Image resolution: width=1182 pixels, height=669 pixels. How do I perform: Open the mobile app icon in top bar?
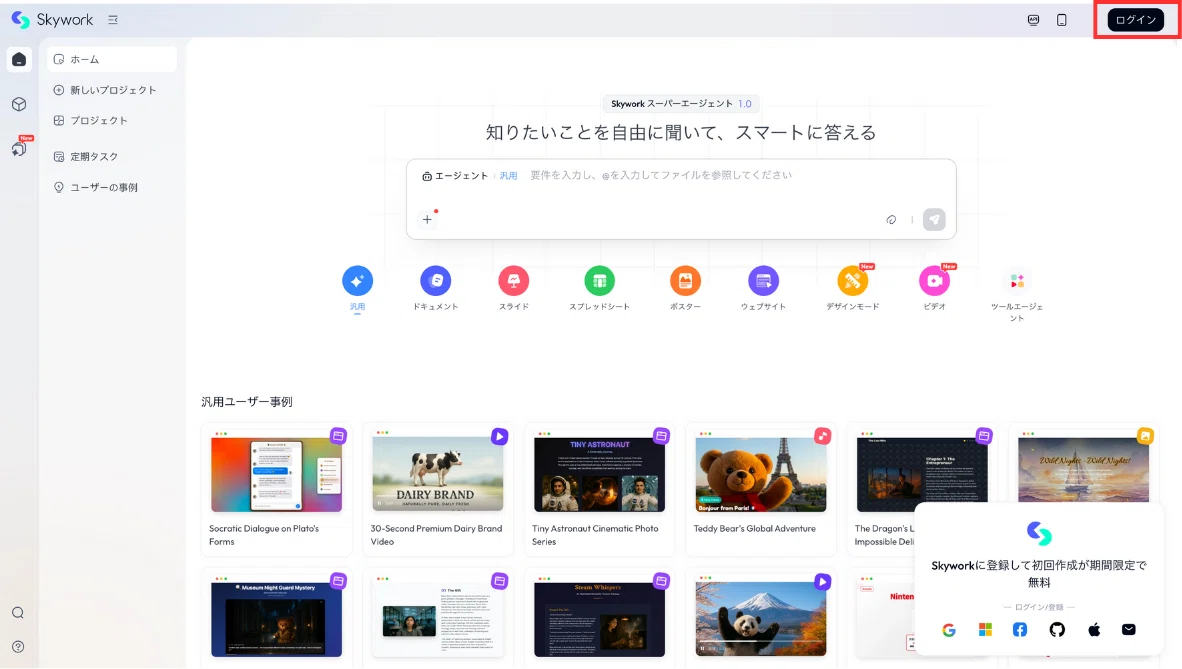click(1061, 20)
